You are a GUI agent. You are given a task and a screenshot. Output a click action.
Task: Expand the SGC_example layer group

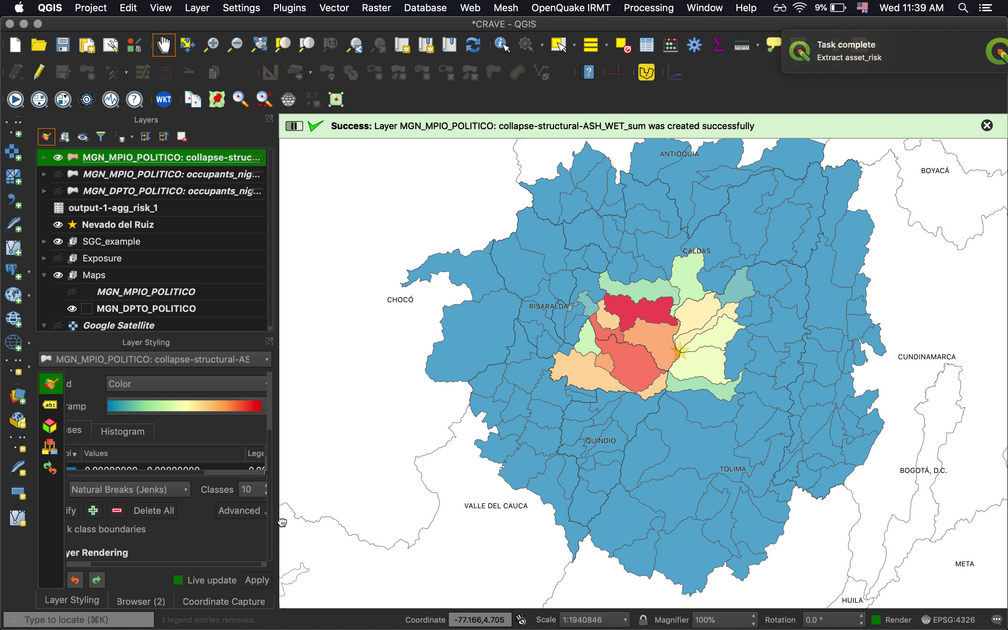tap(44, 242)
